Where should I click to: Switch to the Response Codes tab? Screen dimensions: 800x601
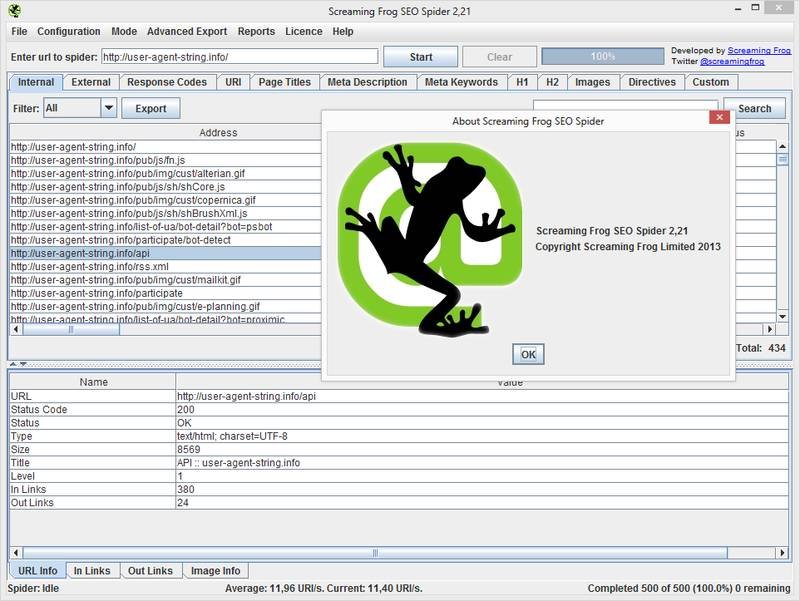tap(169, 82)
